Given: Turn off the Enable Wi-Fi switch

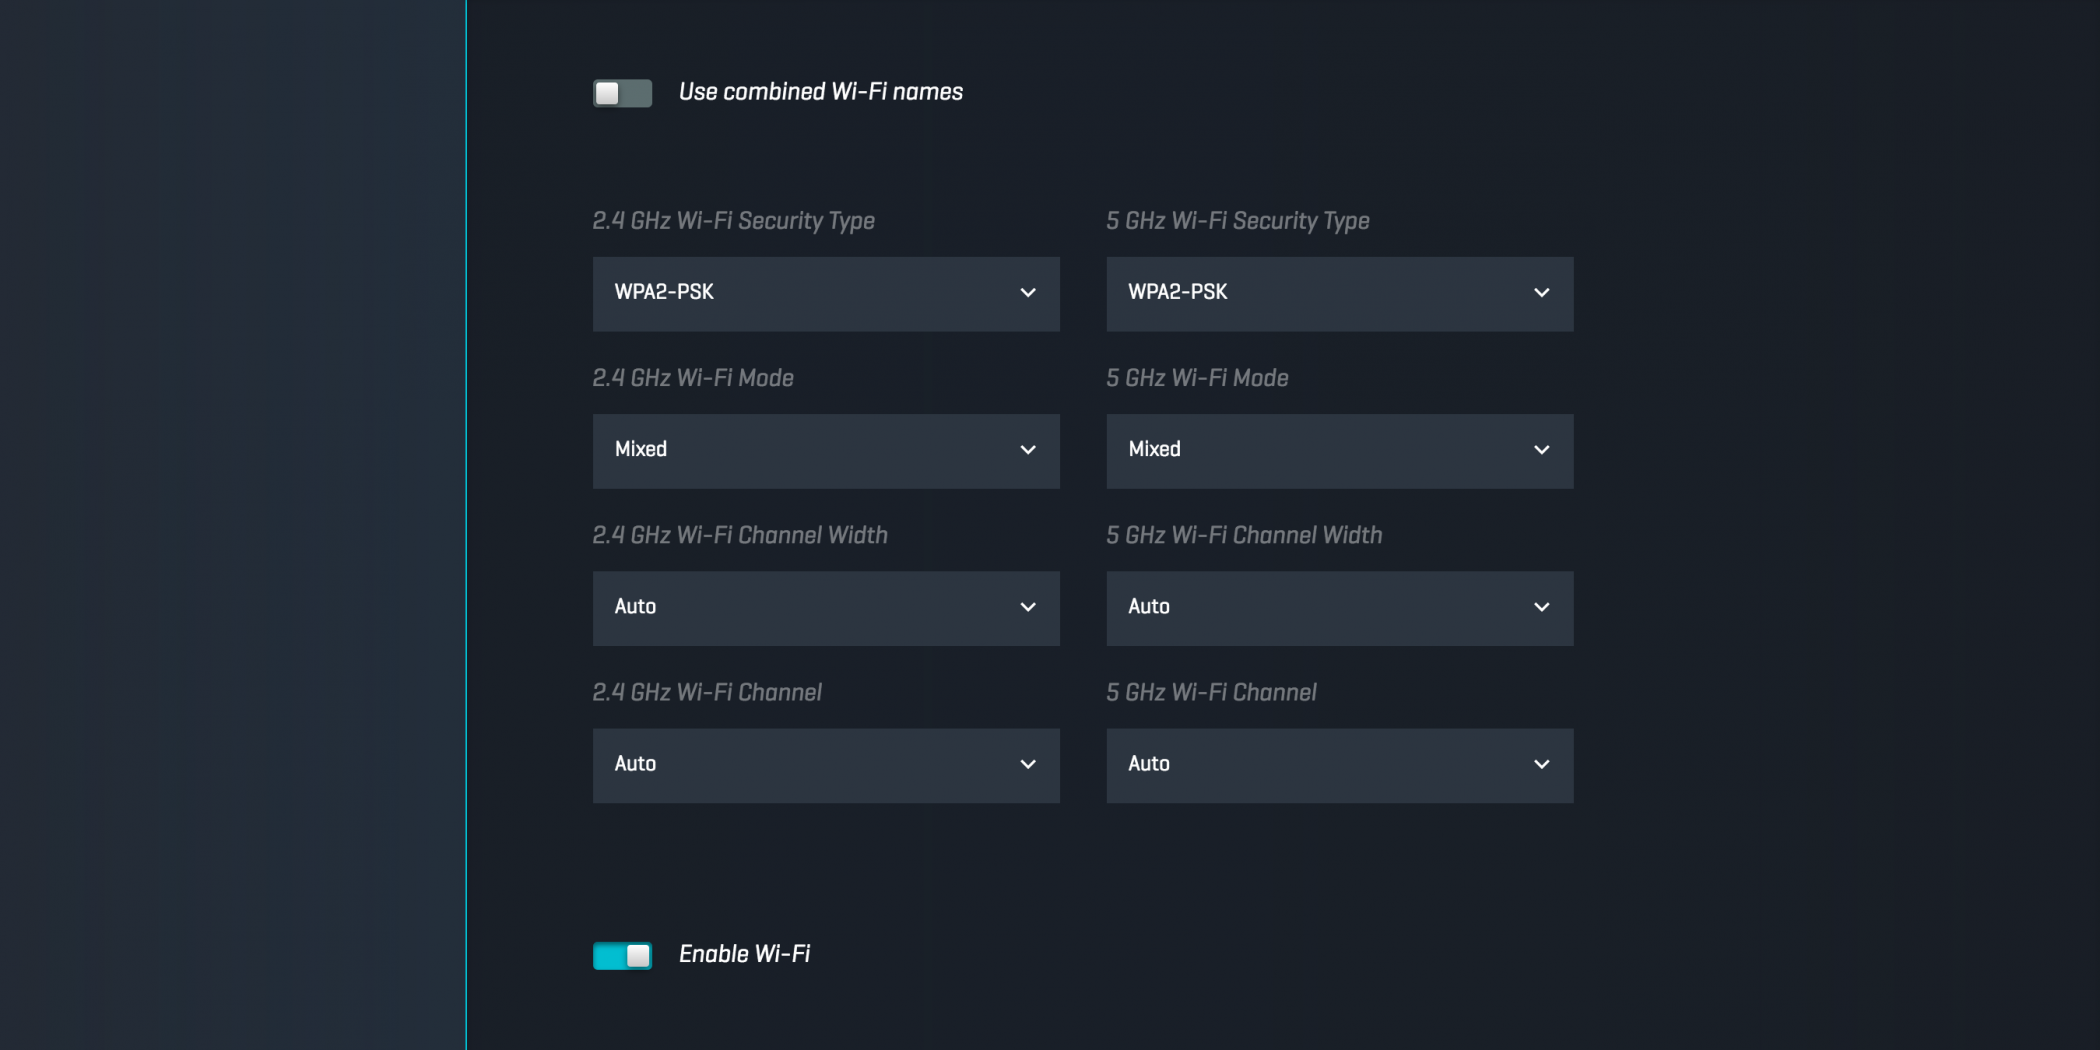Looking at the screenshot, I should point(622,955).
